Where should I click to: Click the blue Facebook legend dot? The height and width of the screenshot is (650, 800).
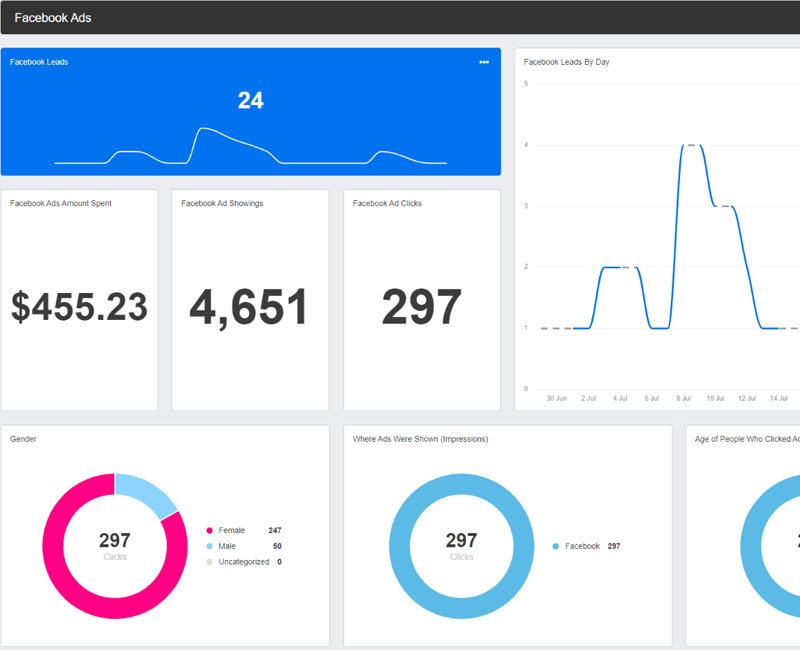[556, 546]
